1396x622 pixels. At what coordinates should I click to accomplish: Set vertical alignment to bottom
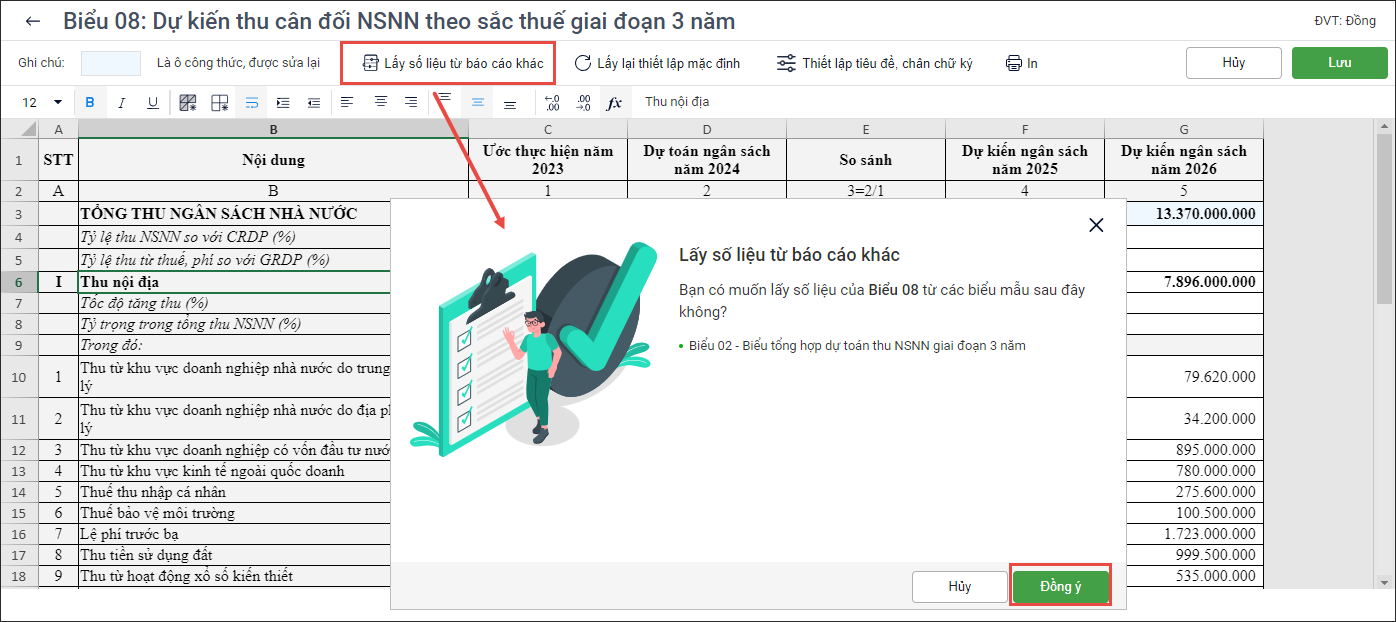510,102
